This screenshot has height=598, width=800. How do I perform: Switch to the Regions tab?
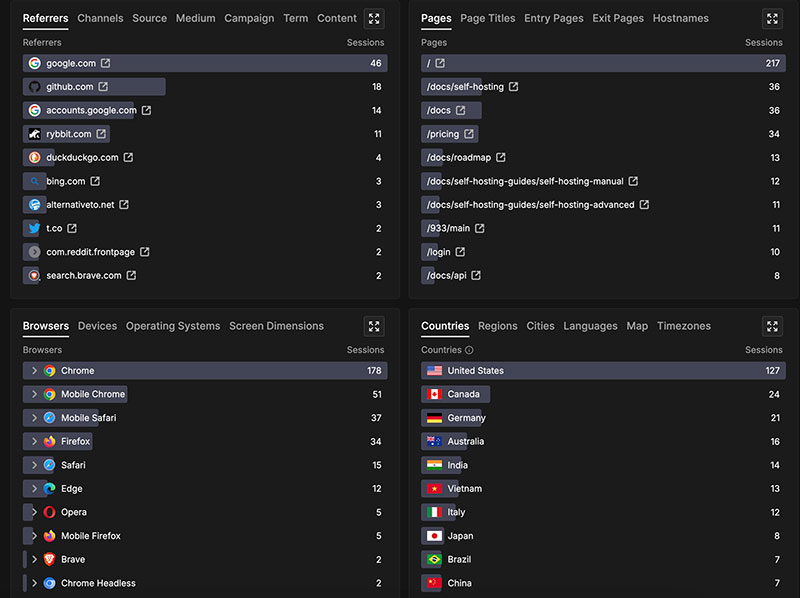(497, 326)
